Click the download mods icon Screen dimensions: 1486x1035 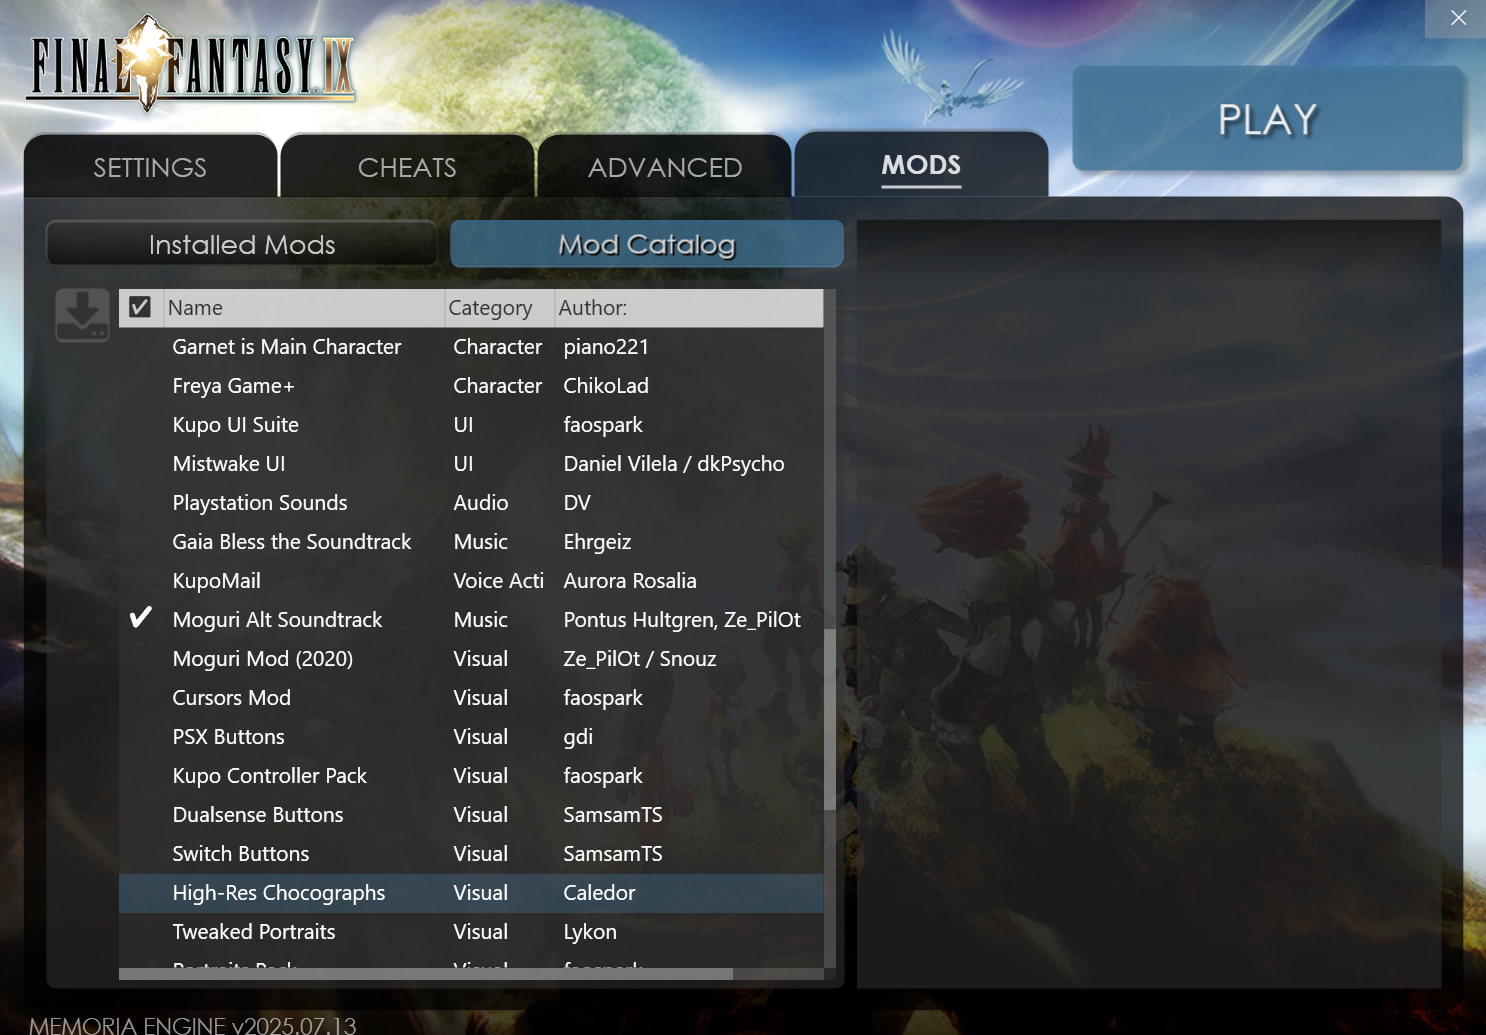(x=82, y=315)
